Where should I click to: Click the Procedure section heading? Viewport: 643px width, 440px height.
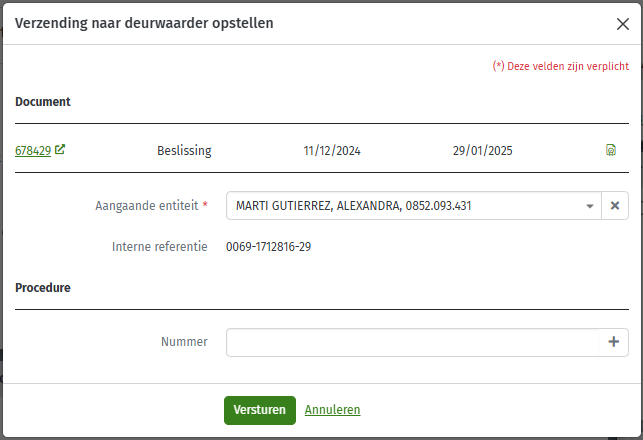[43, 288]
